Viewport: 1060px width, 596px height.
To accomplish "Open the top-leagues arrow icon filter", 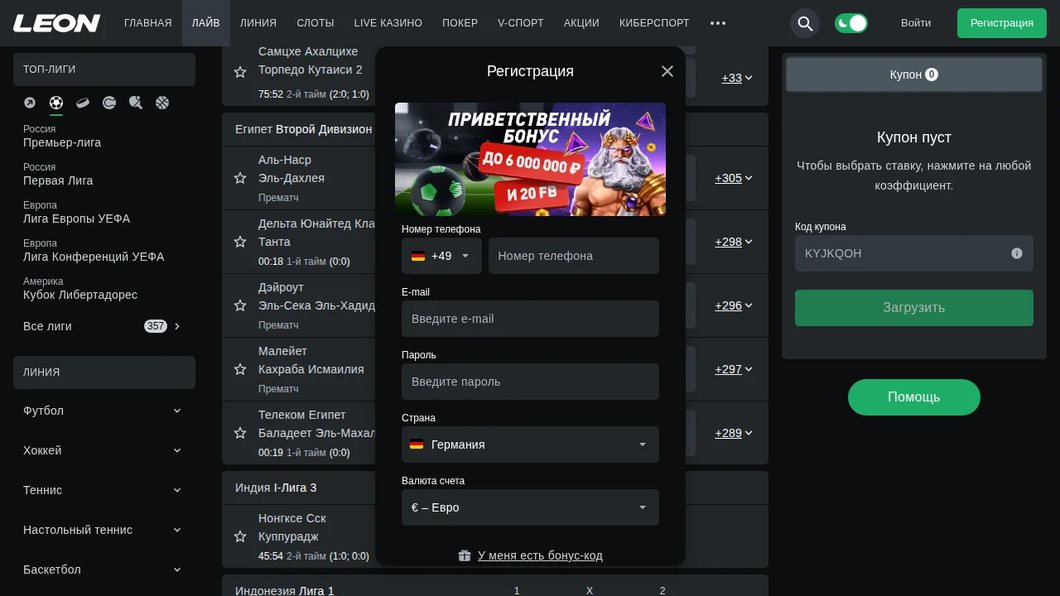I will point(29,103).
